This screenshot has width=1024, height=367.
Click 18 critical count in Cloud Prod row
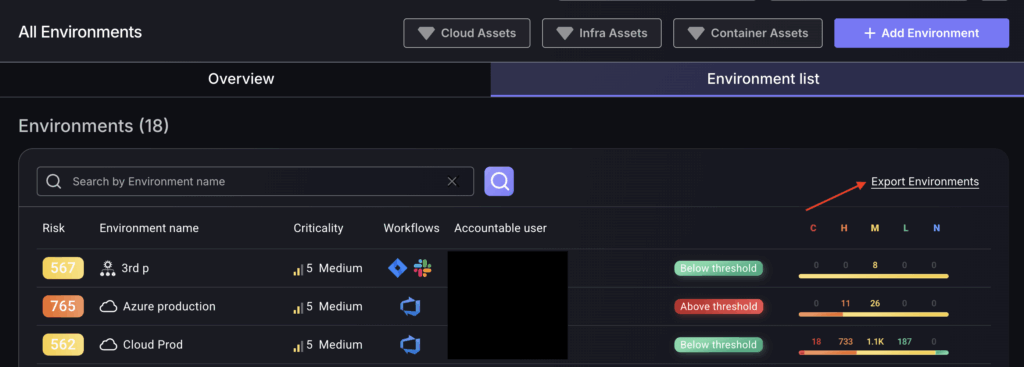click(816, 342)
